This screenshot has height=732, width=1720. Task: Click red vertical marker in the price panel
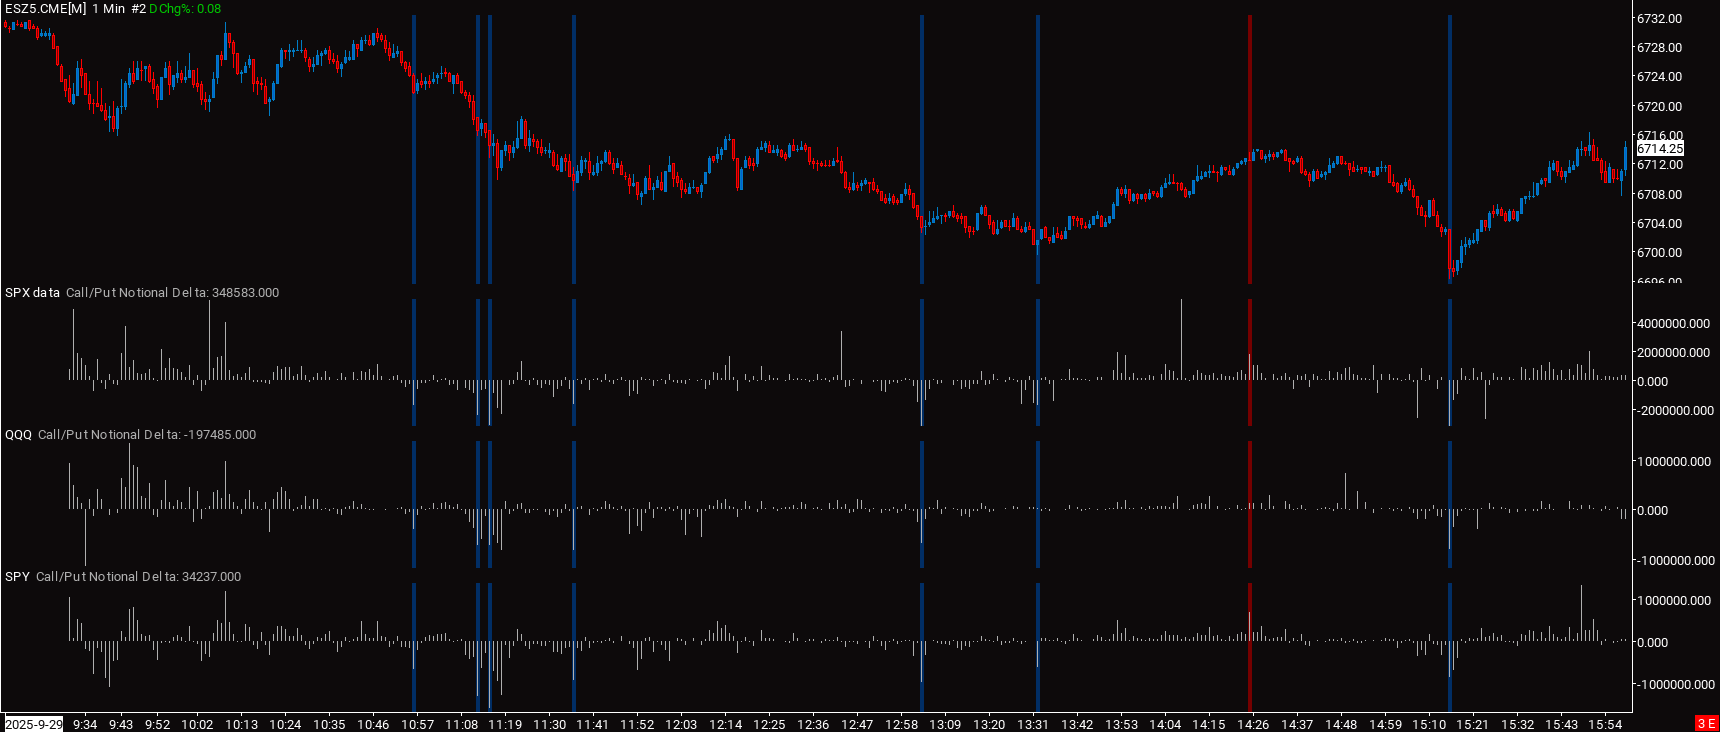click(1249, 150)
